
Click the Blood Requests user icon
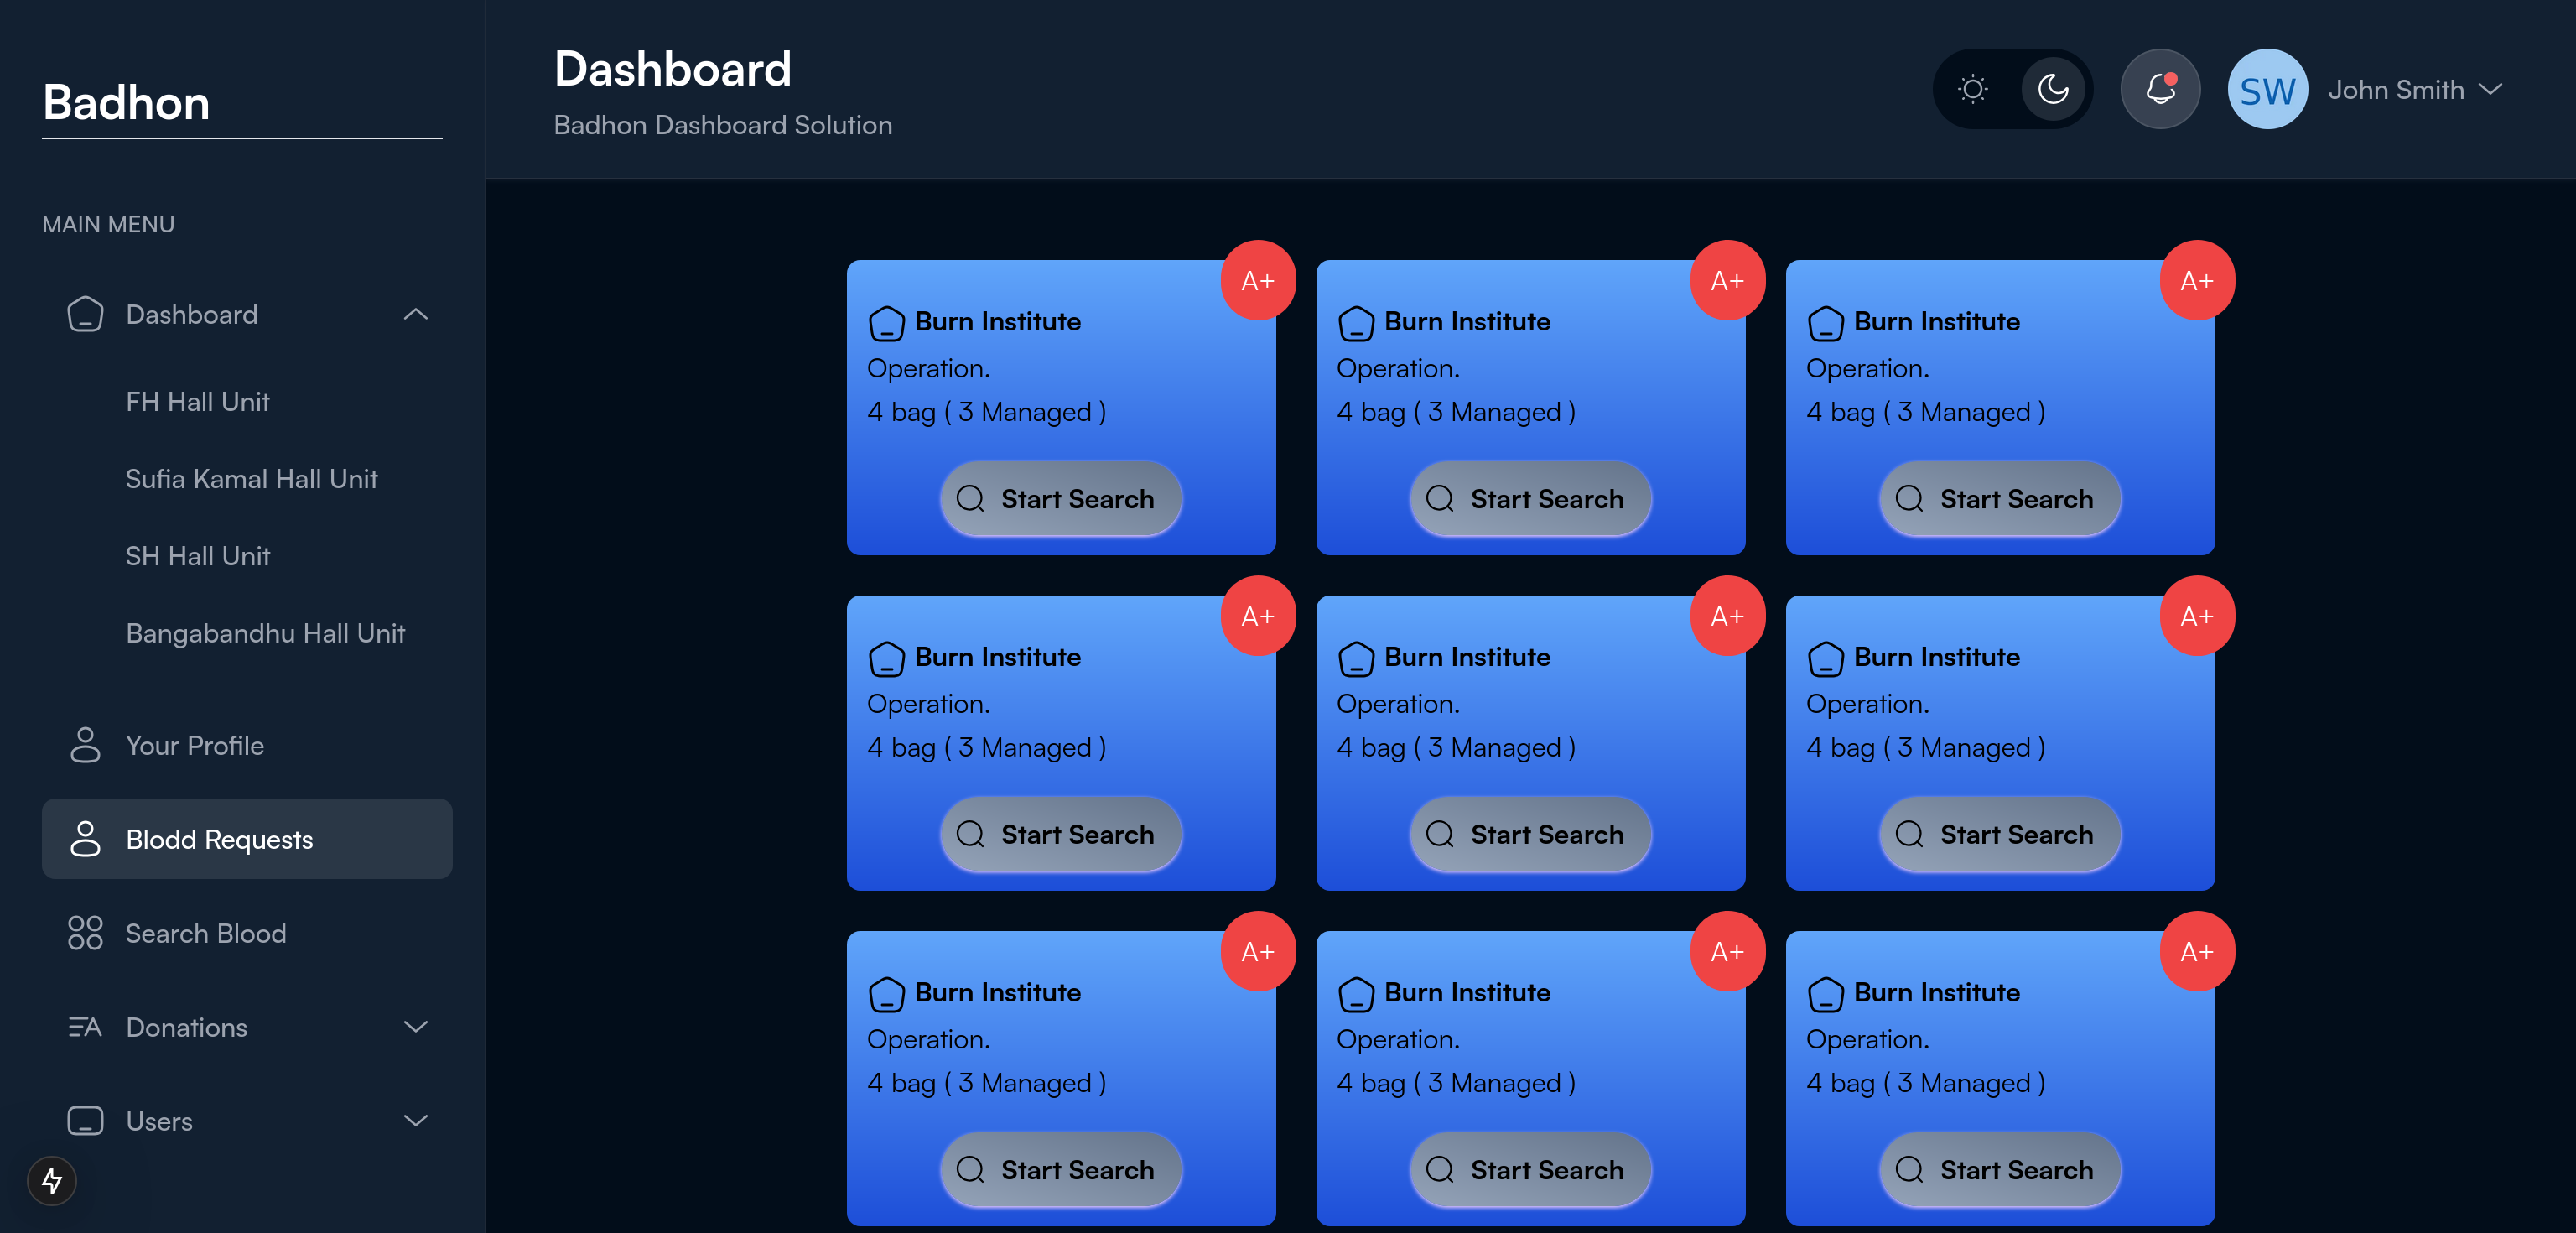click(84, 839)
